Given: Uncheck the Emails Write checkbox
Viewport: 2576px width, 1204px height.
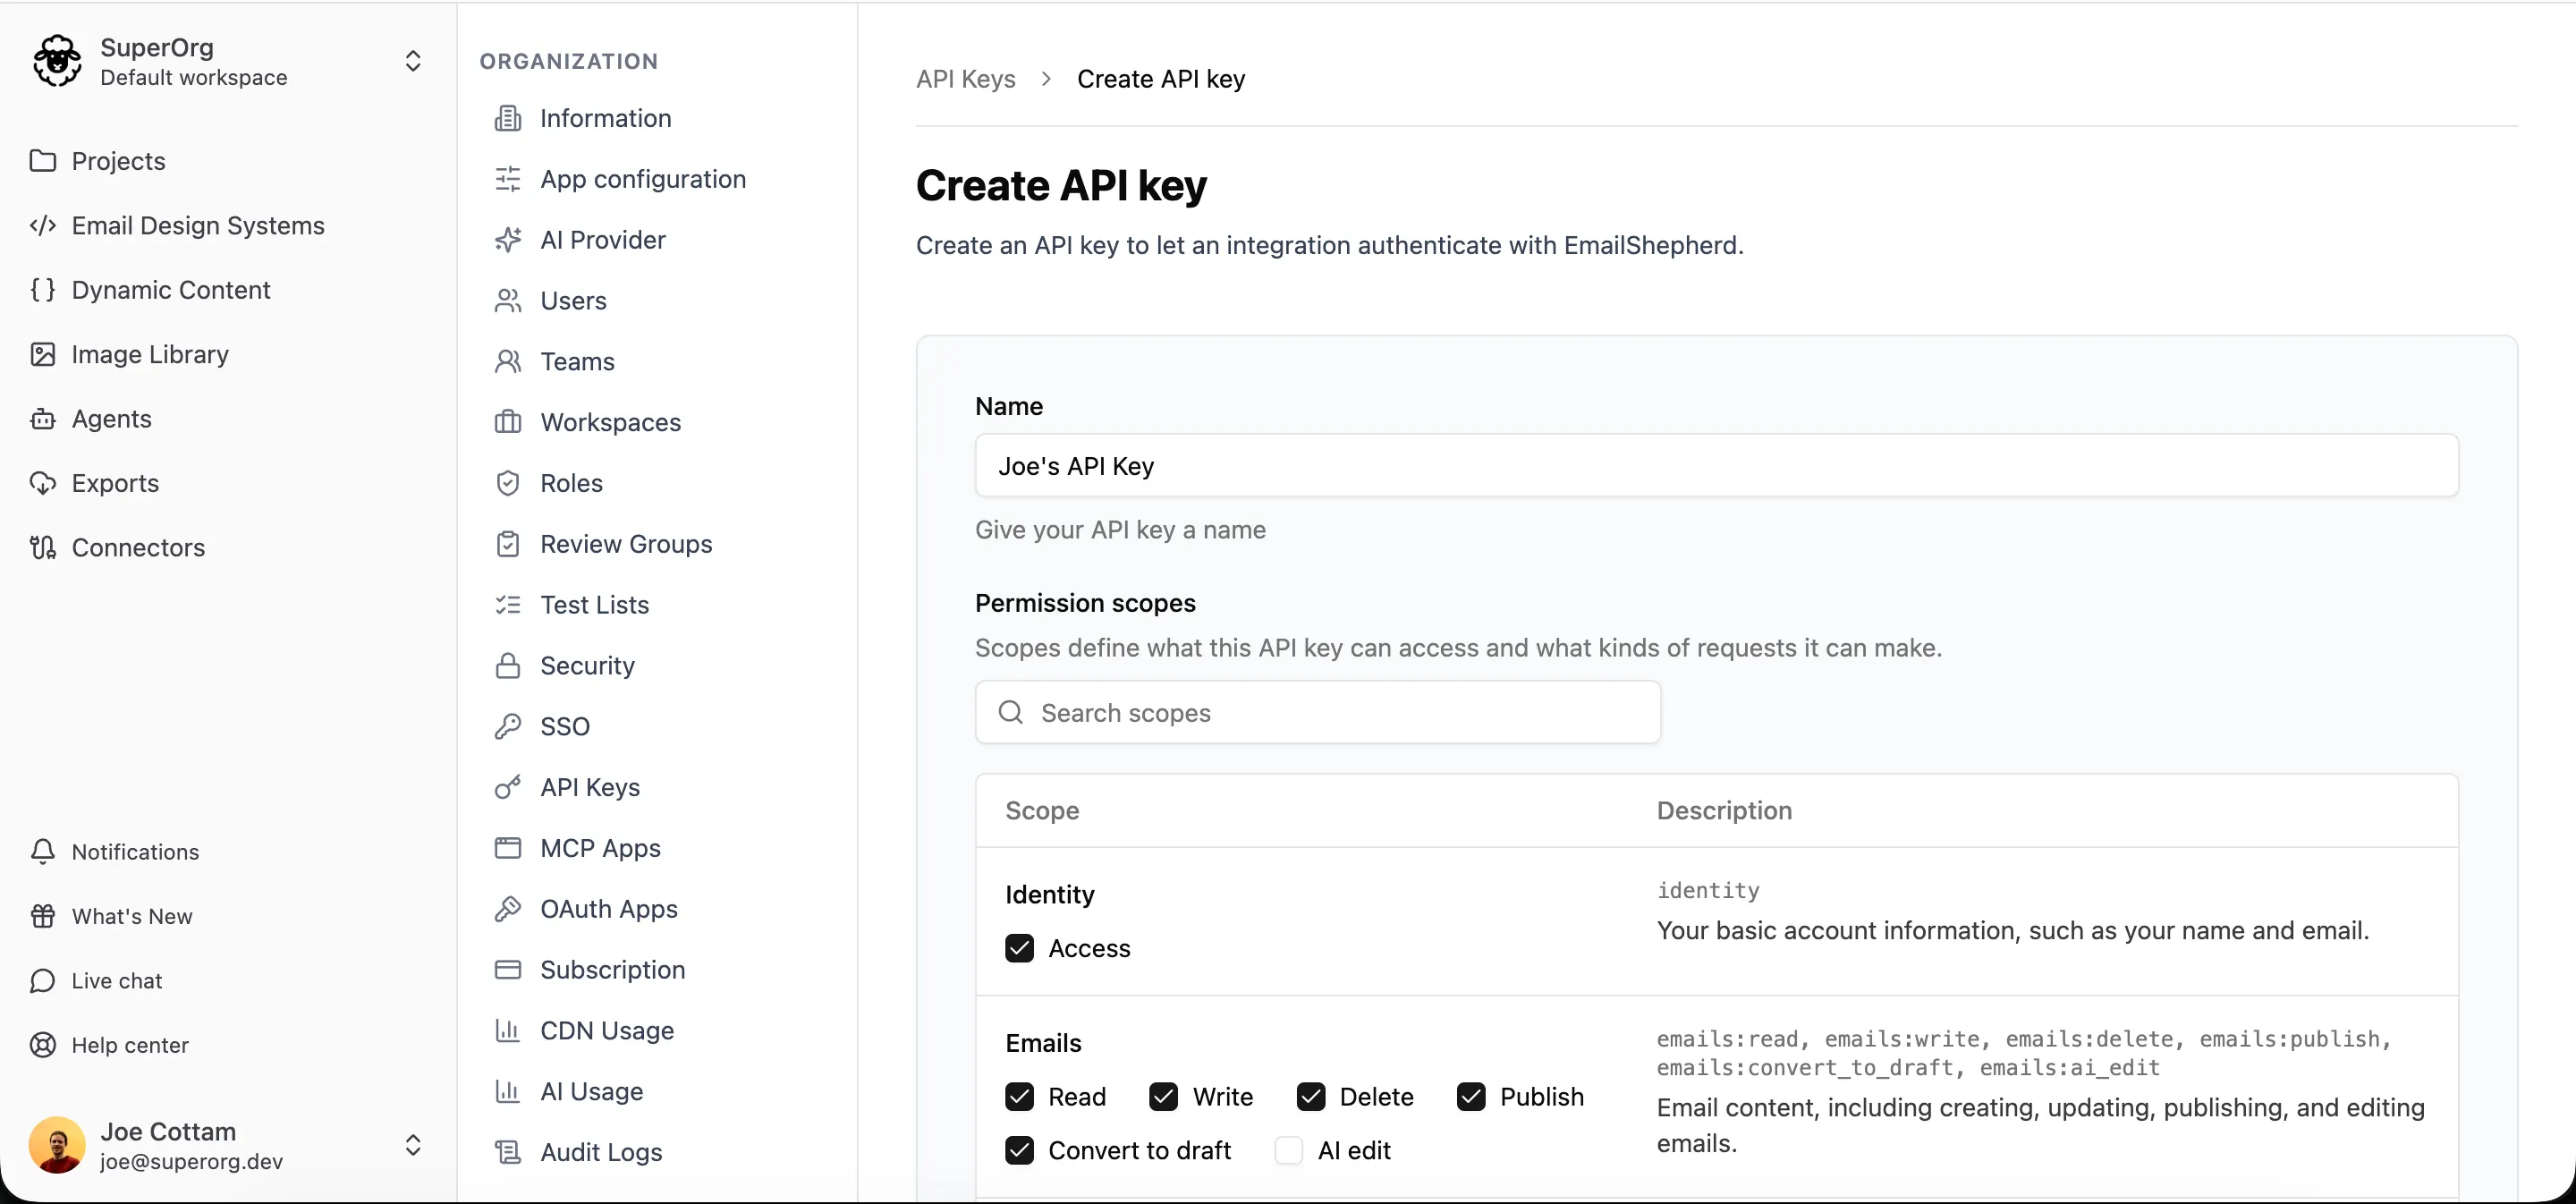Looking at the screenshot, I should click(1163, 1097).
